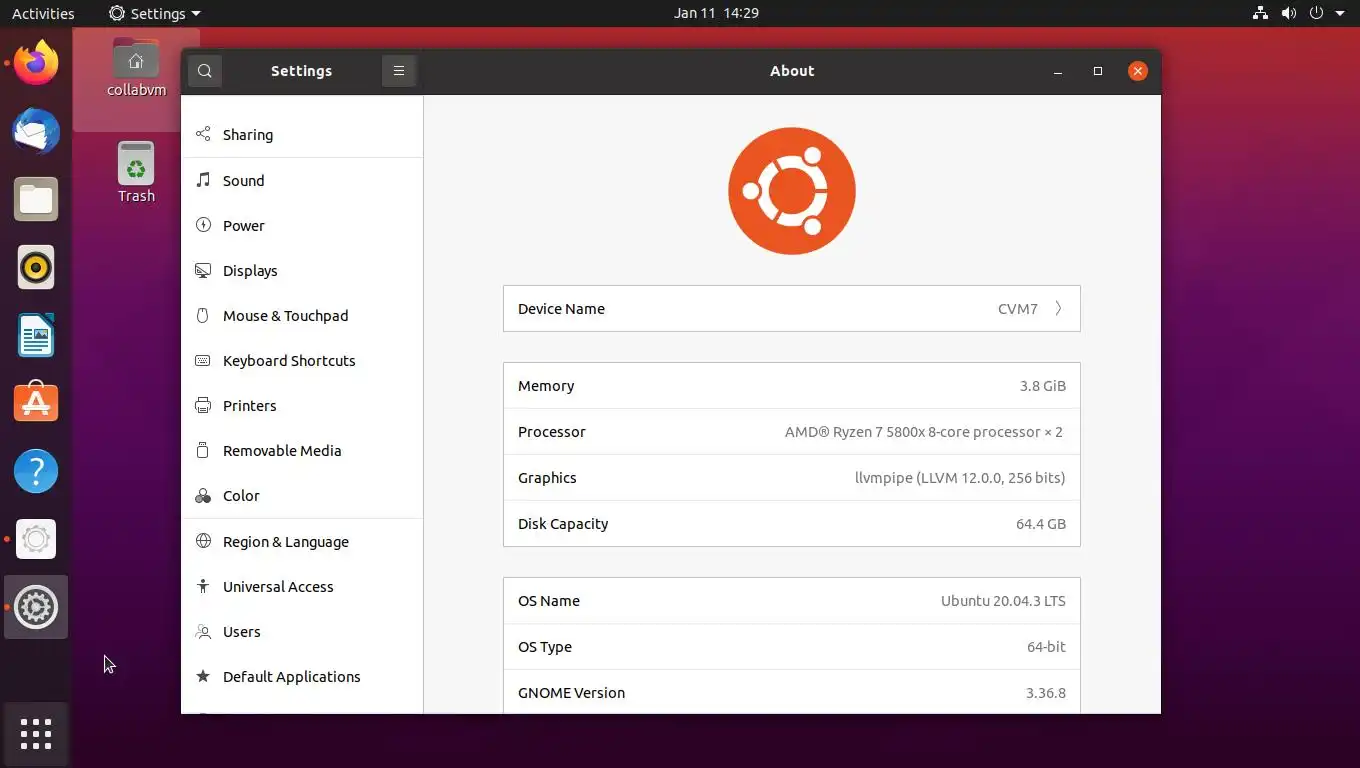Click the Trash icon on desktop

tap(136, 173)
